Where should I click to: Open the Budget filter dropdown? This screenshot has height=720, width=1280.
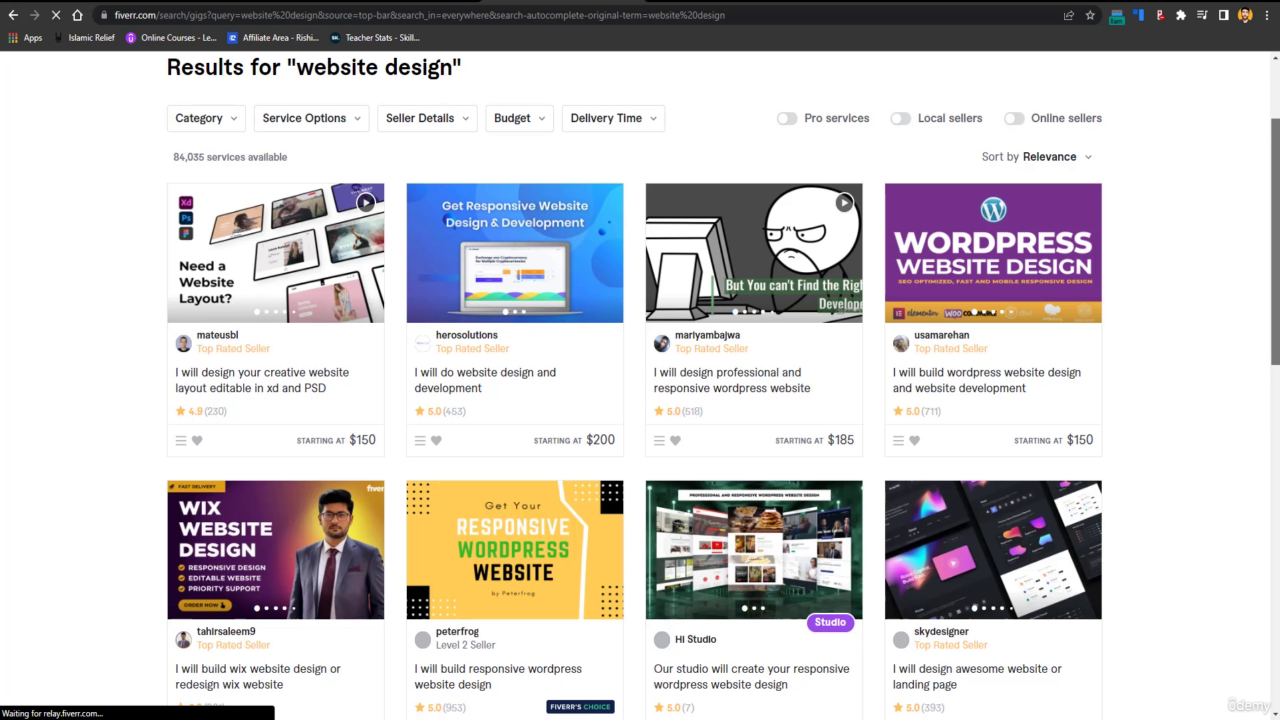tap(520, 118)
